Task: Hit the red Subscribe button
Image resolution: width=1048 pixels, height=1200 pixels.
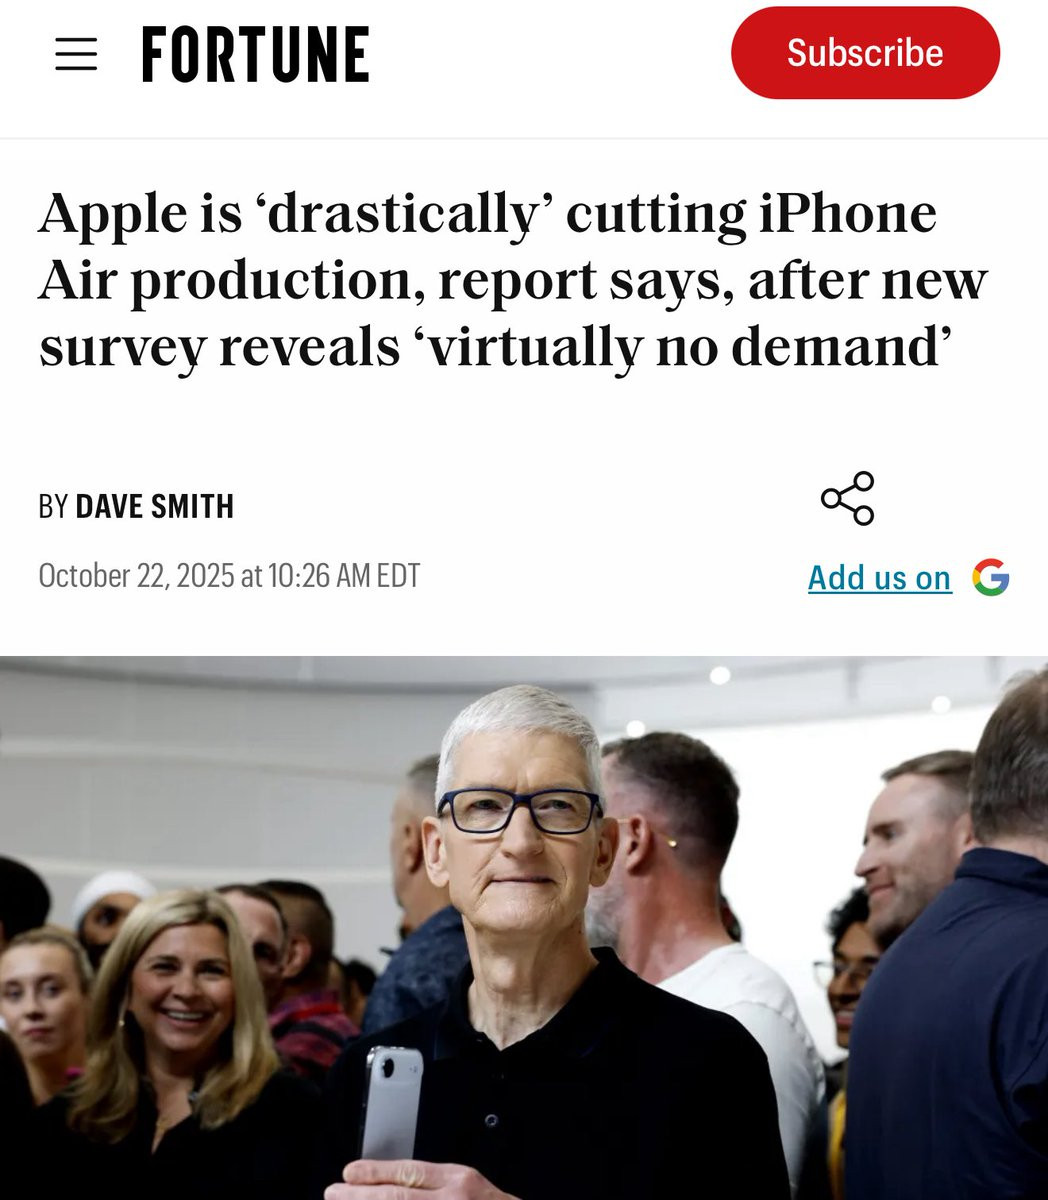Action: pos(865,53)
